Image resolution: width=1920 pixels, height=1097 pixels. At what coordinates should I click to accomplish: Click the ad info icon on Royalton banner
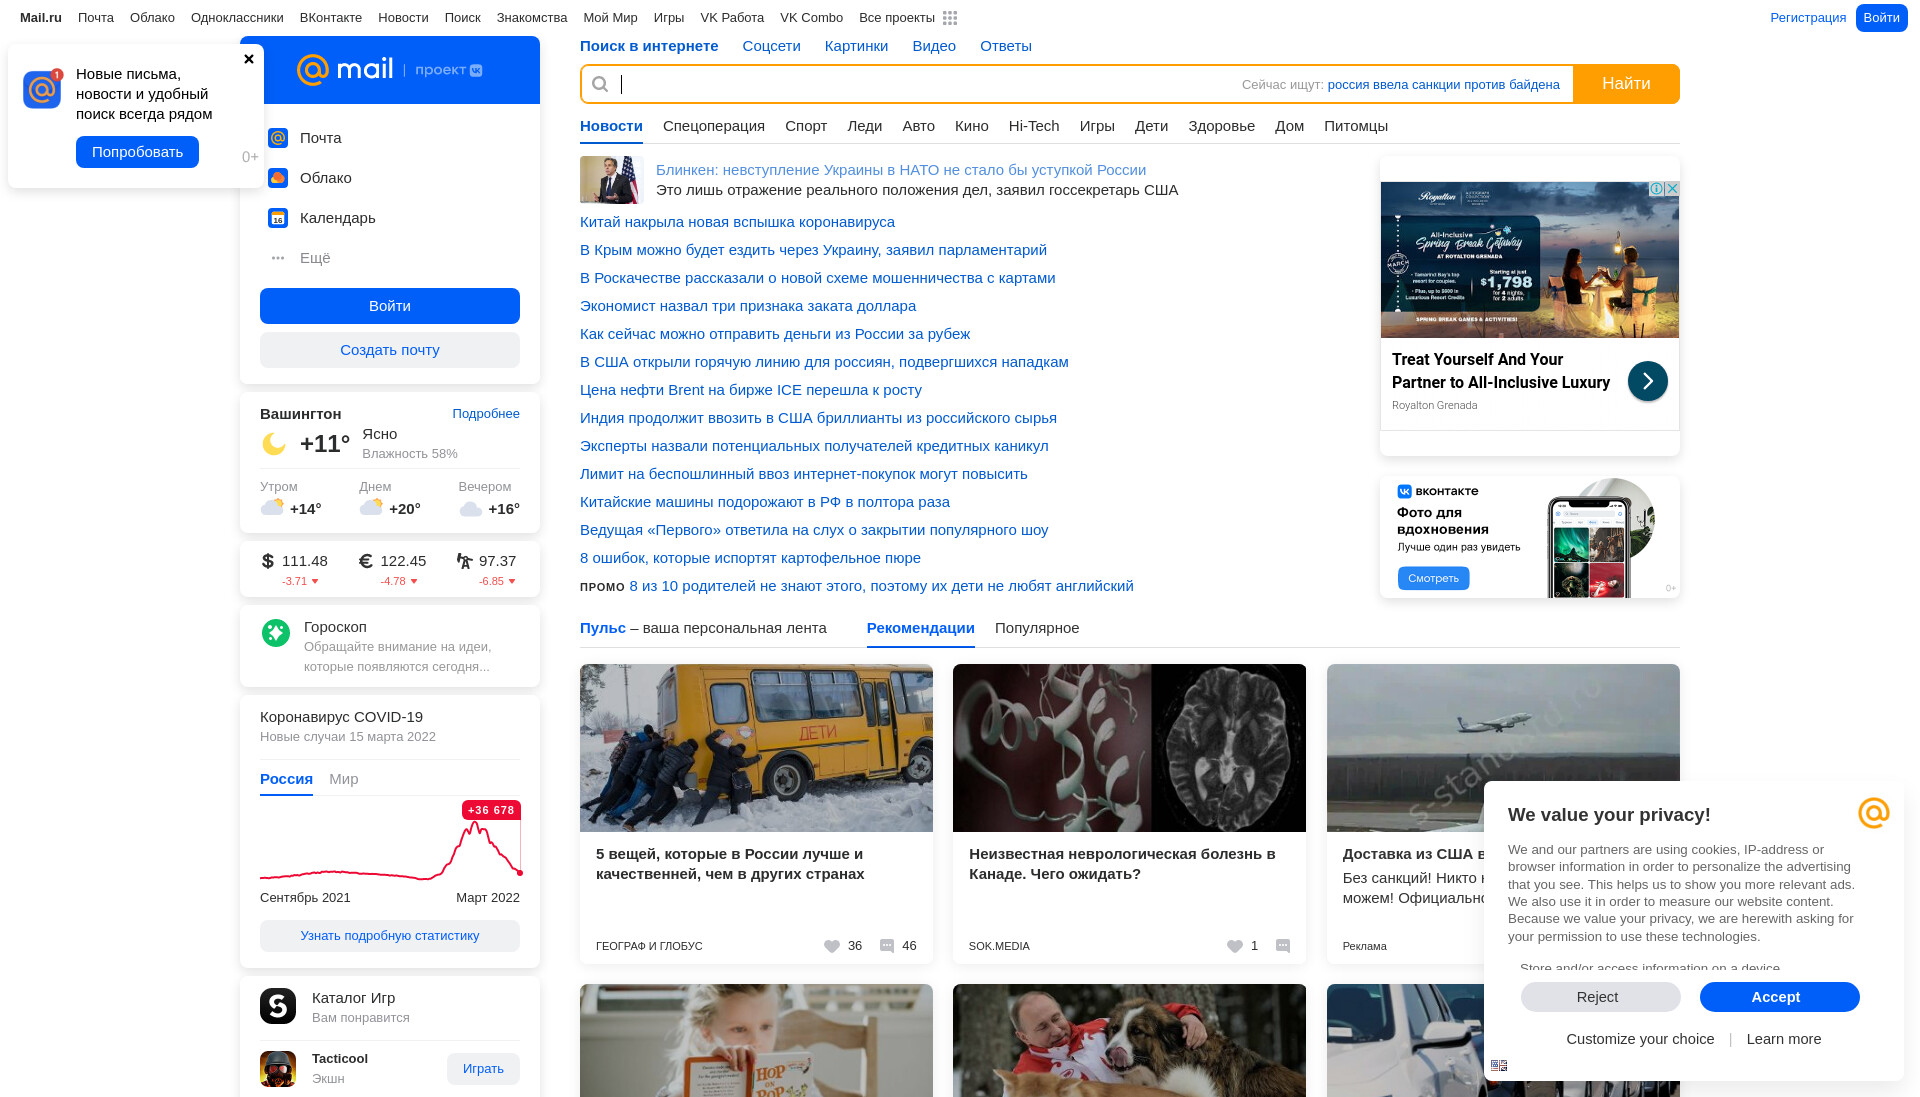(1657, 189)
